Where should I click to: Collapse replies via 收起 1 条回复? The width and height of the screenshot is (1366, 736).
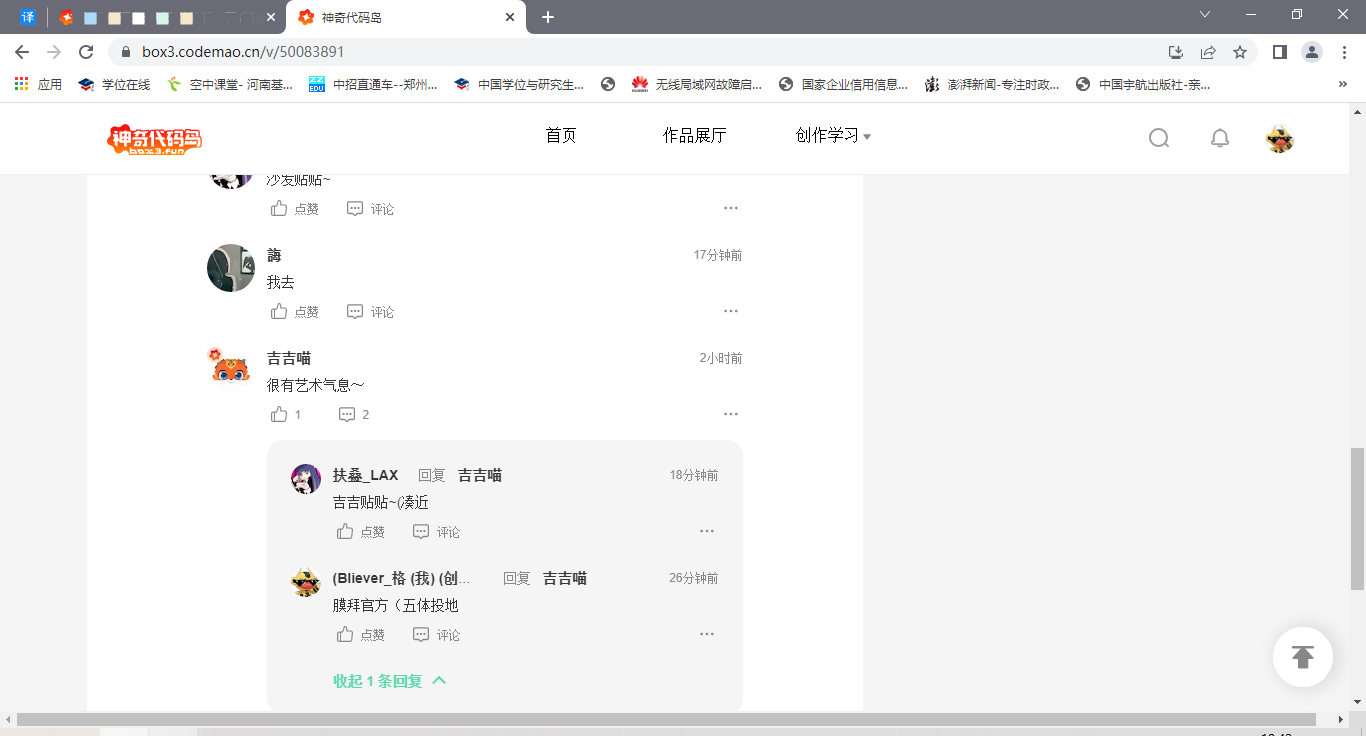point(389,681)
